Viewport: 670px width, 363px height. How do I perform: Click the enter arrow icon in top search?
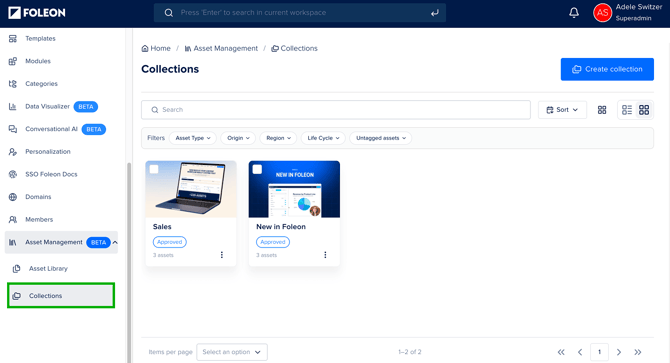tap(435, 13)
